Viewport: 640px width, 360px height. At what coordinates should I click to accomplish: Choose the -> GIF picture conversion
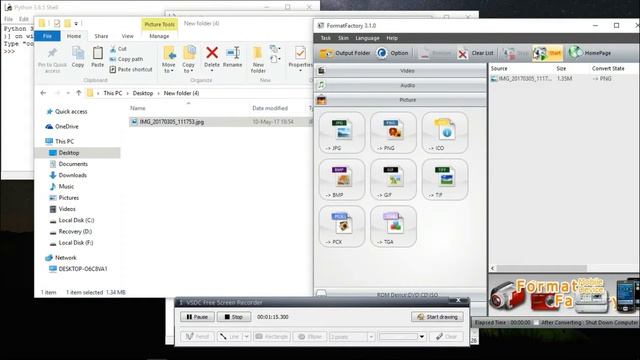coord(393,180)
